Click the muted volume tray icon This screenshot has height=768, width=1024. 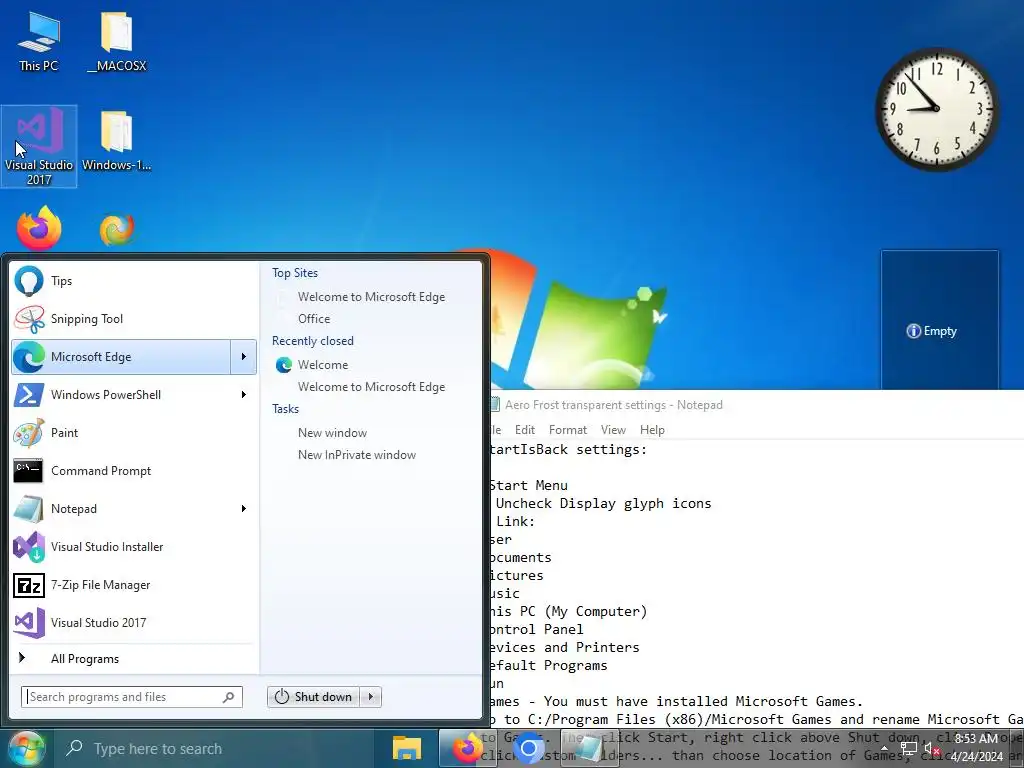point(932,749)
